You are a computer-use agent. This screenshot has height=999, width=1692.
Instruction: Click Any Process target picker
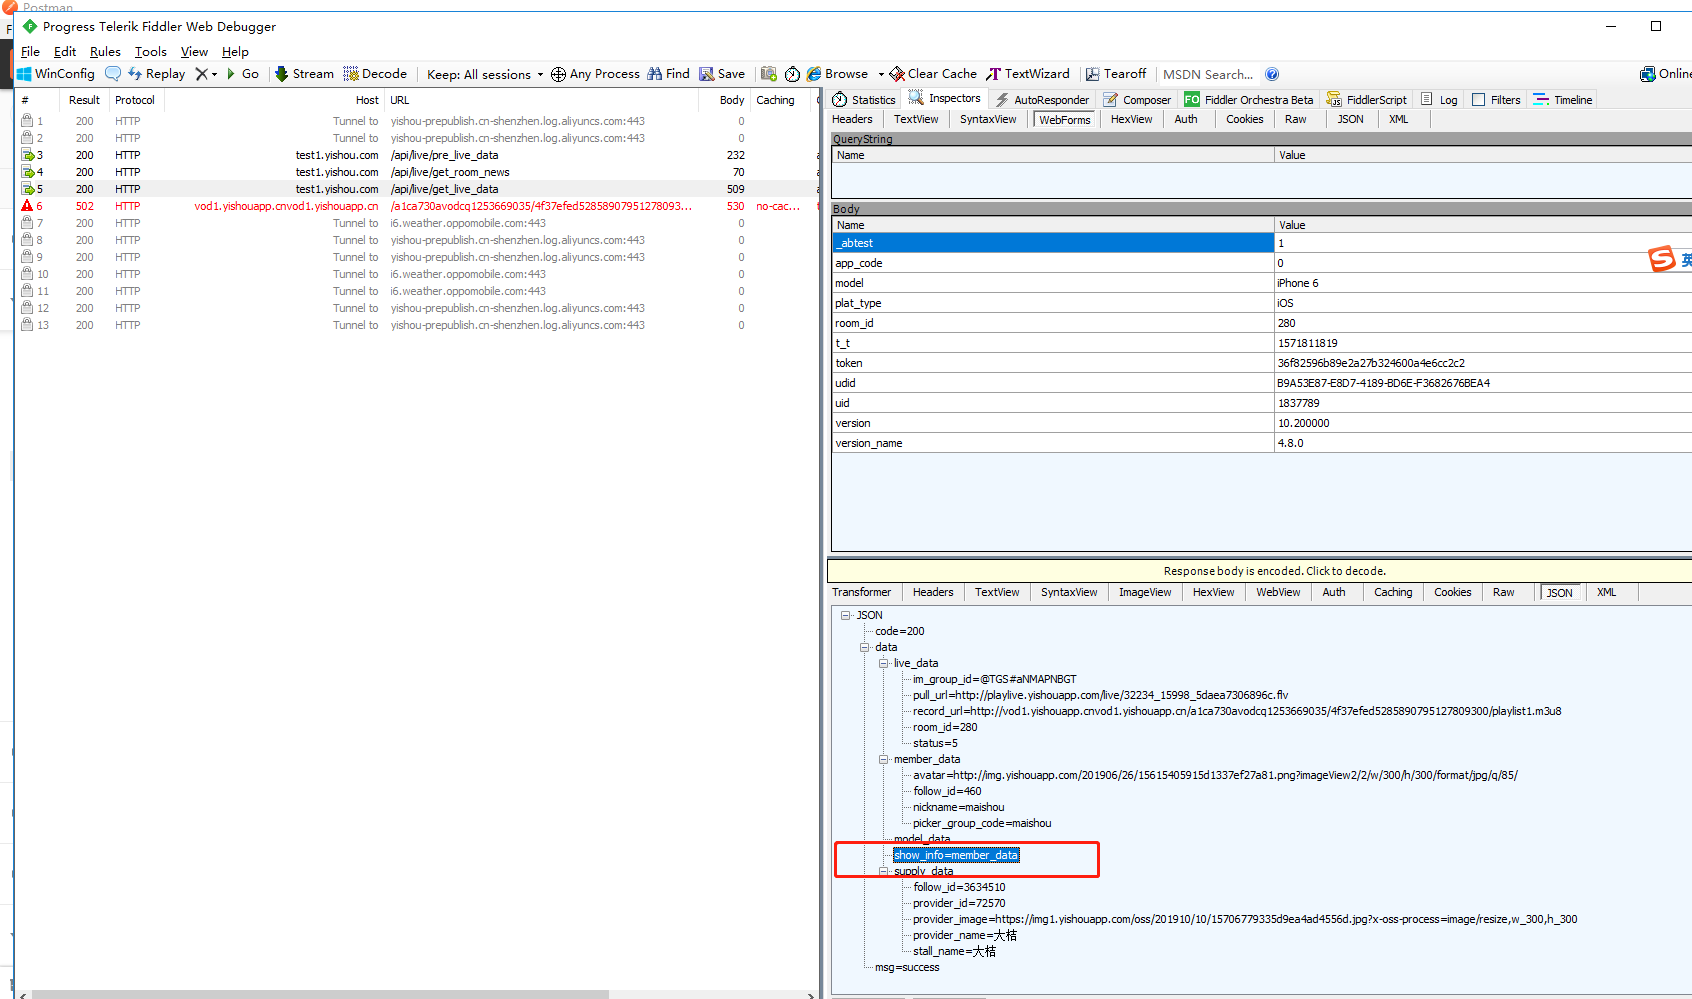click(595, 74)
